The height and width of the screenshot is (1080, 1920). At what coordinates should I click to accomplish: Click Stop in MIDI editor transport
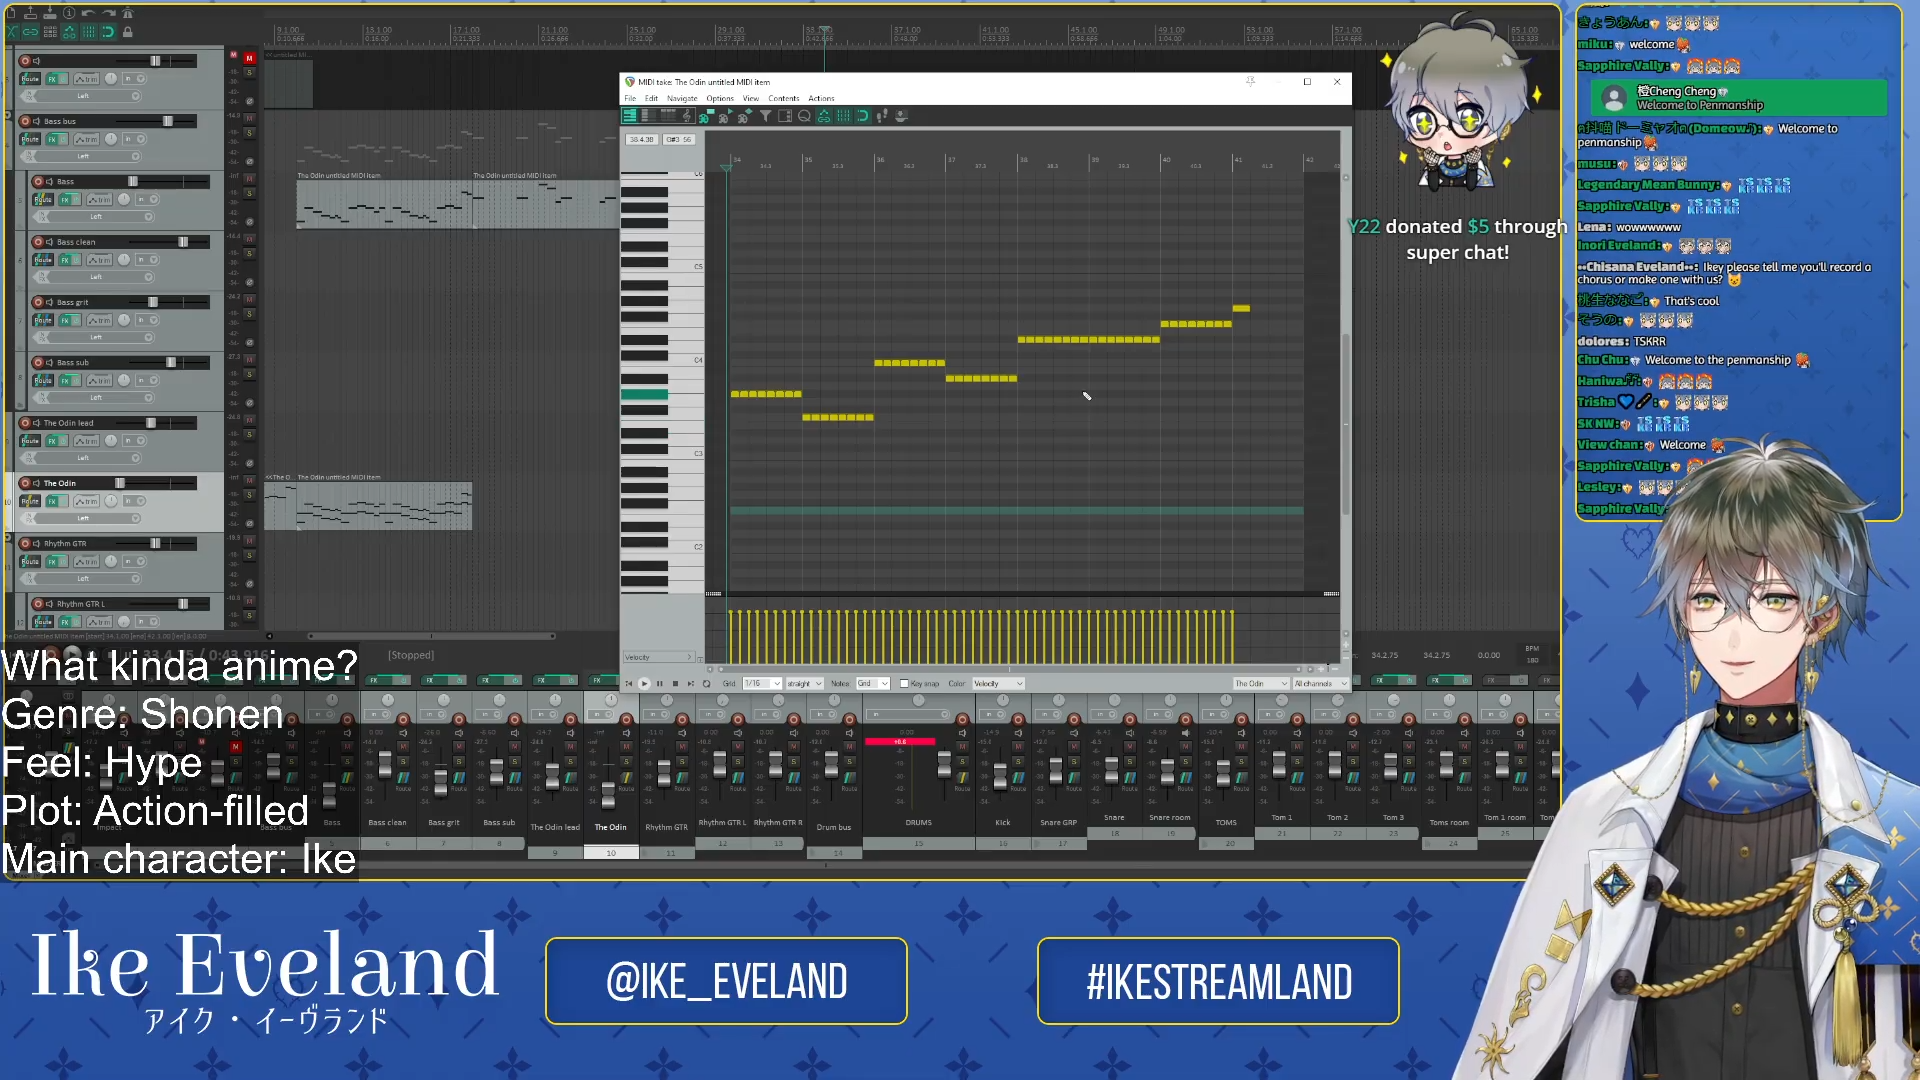[x=675, y=684]
